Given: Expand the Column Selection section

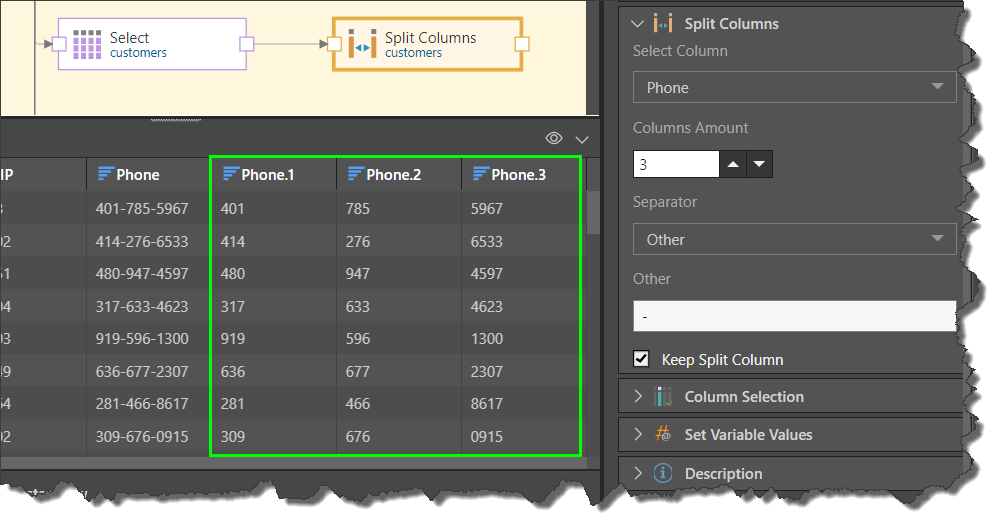Looking at the screenshot, I should (x=638, y=397).
